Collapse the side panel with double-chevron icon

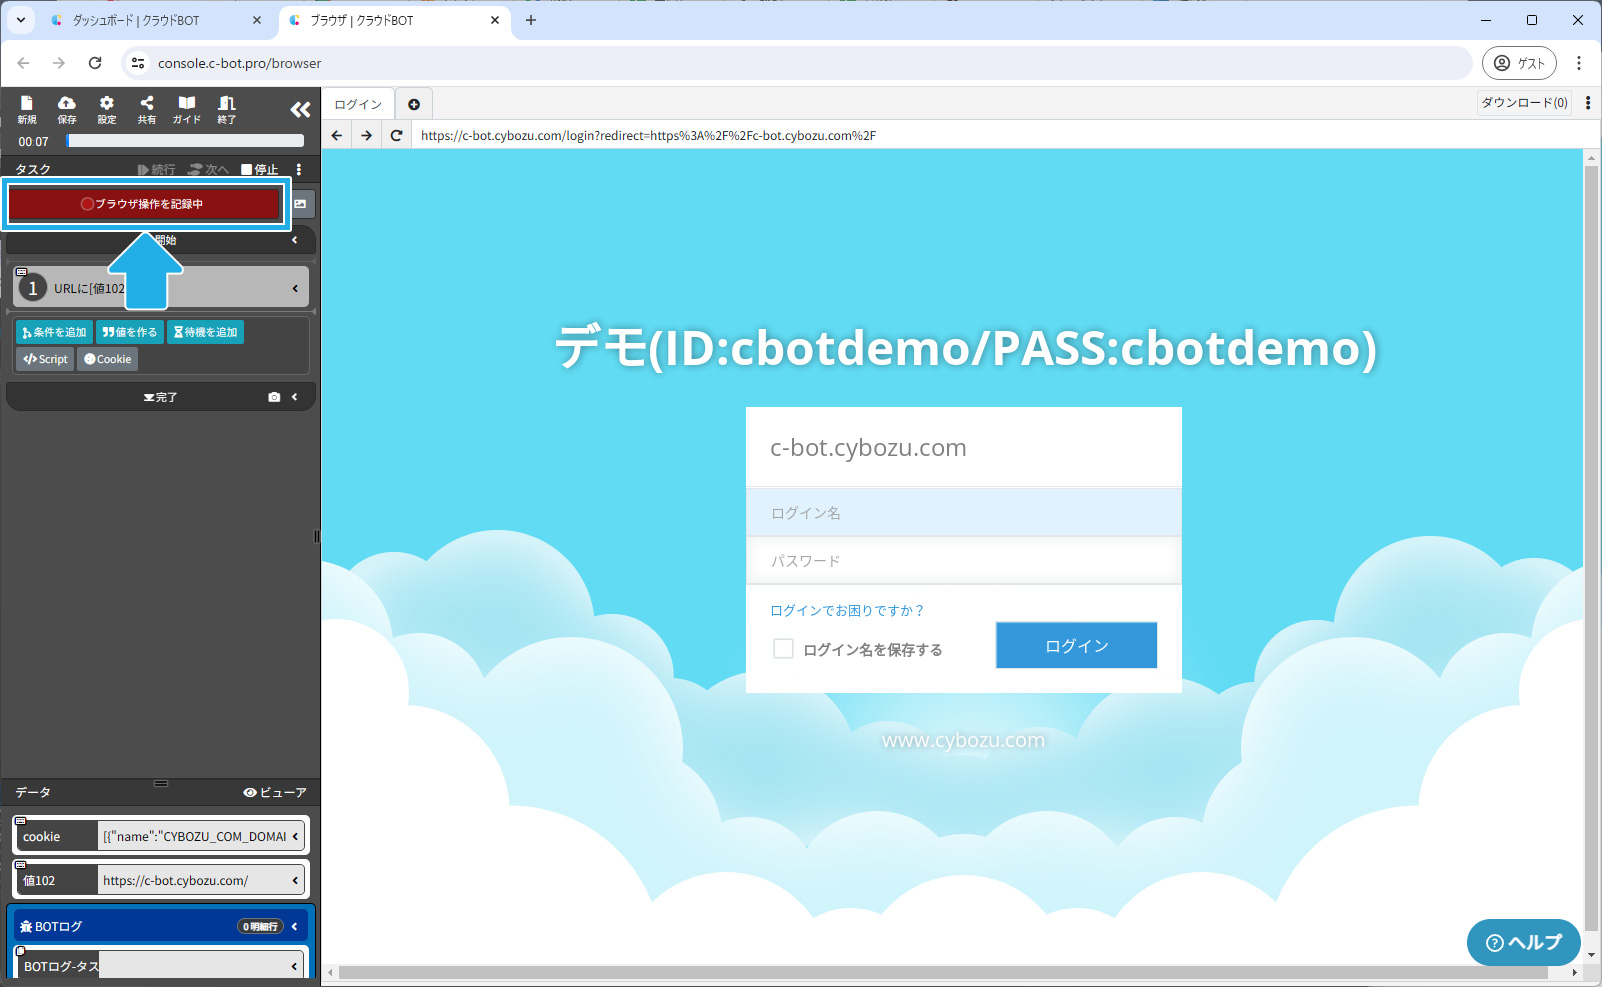coord(300,109)
